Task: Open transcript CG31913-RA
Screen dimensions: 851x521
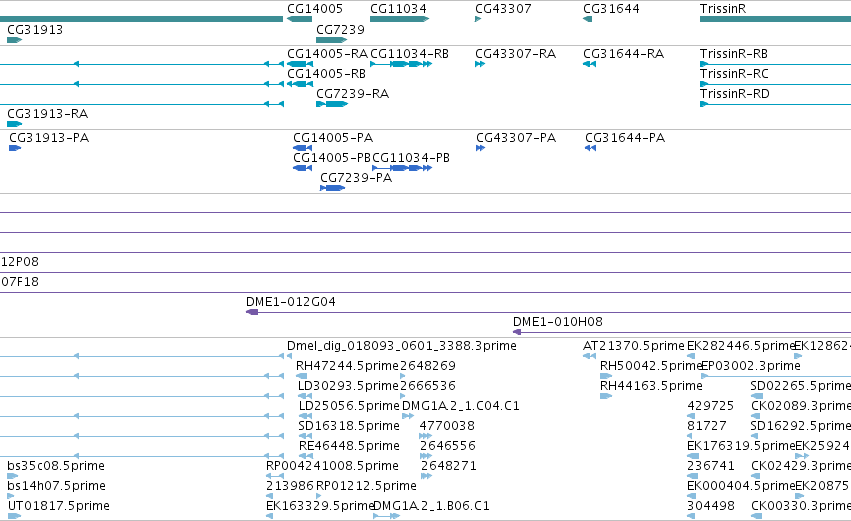Action: 15,124
